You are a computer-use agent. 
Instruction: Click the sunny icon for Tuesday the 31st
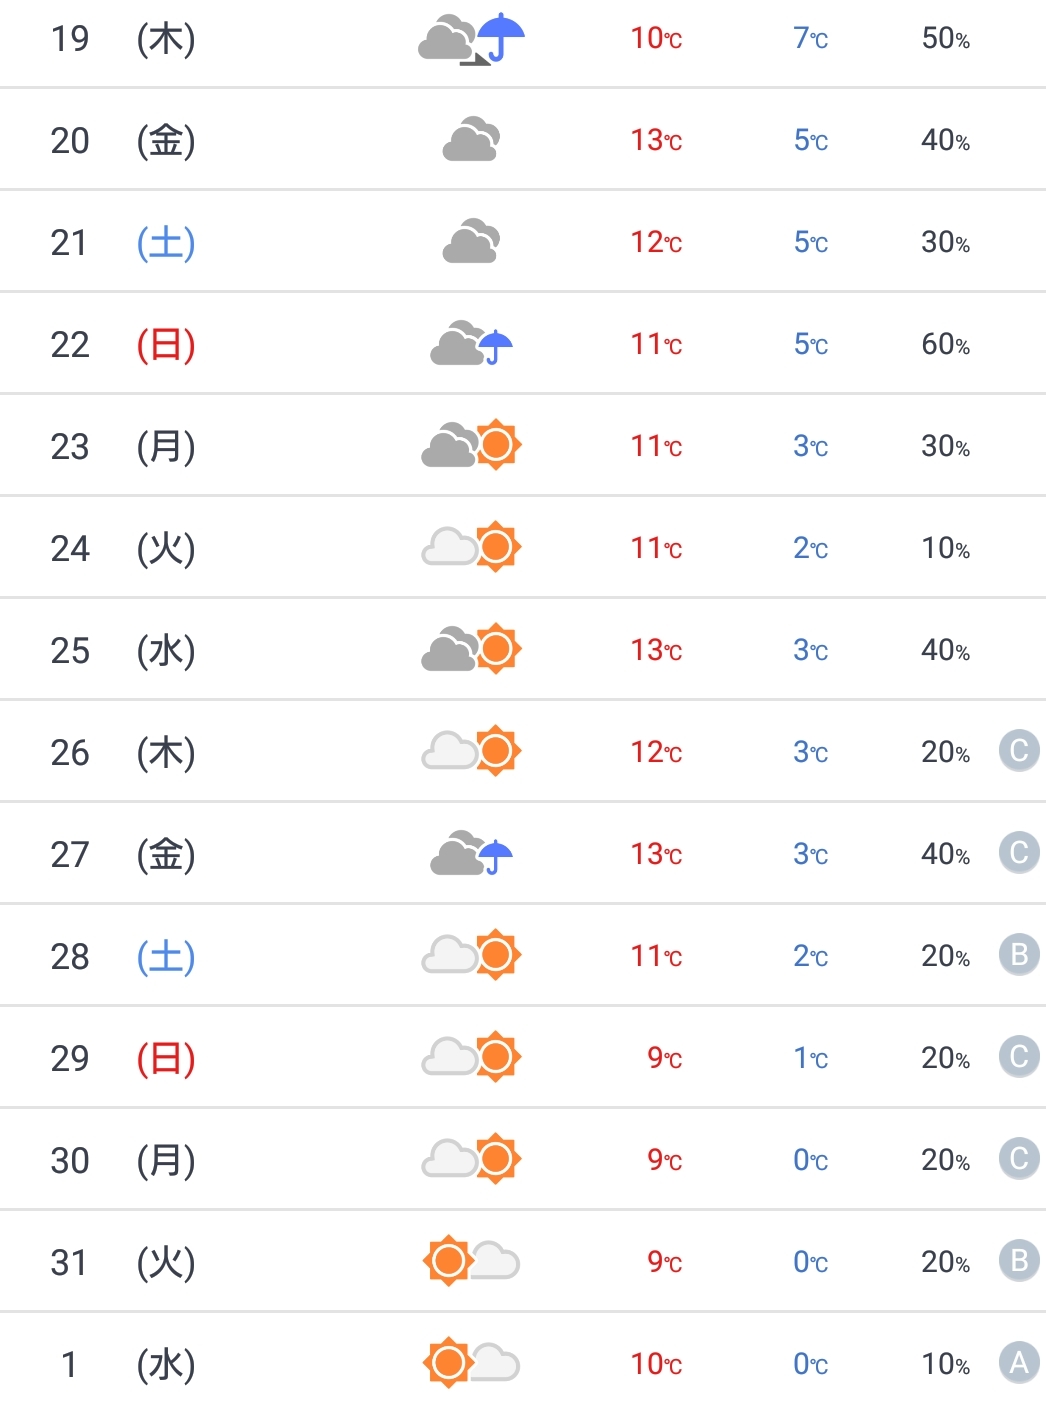(x=471, y=1261)
